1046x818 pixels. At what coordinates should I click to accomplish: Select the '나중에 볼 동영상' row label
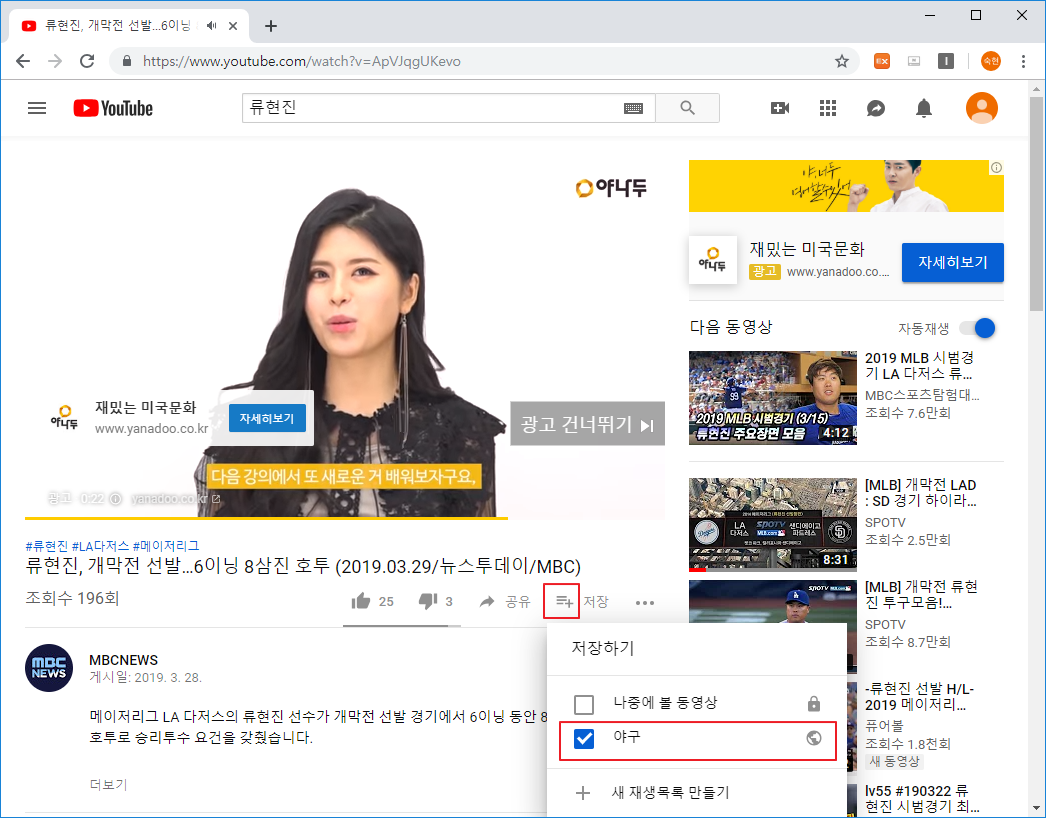(665, 703)
